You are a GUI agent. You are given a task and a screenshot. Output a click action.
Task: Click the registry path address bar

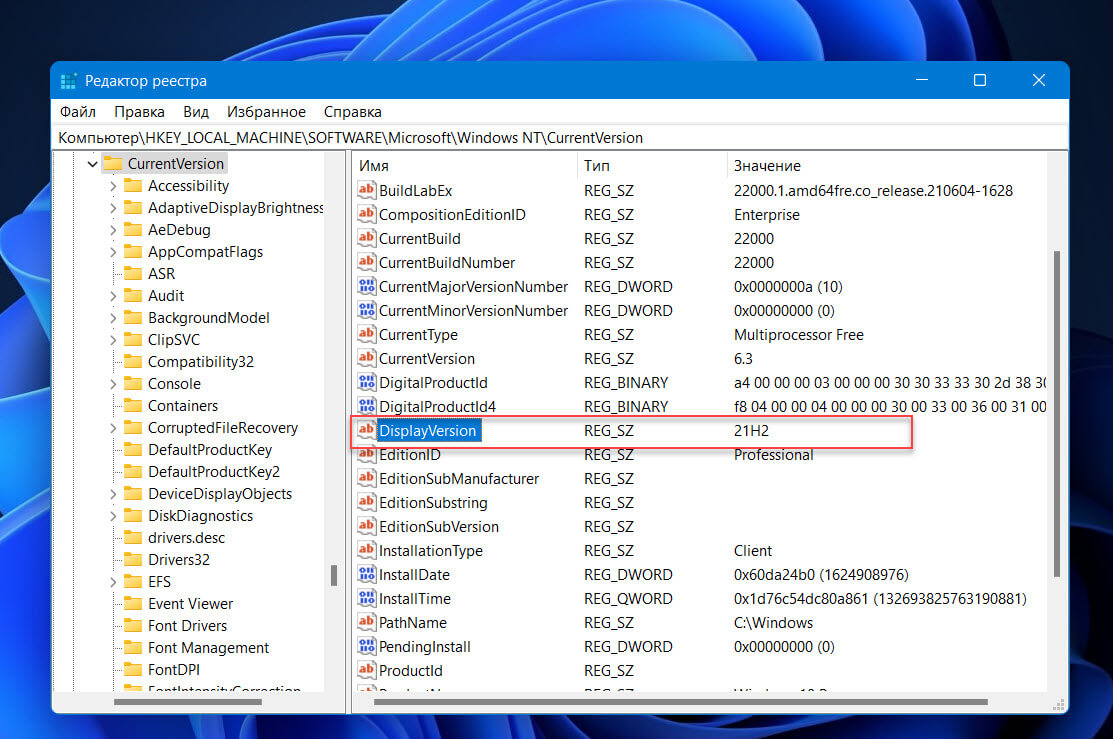coord(560,138)
